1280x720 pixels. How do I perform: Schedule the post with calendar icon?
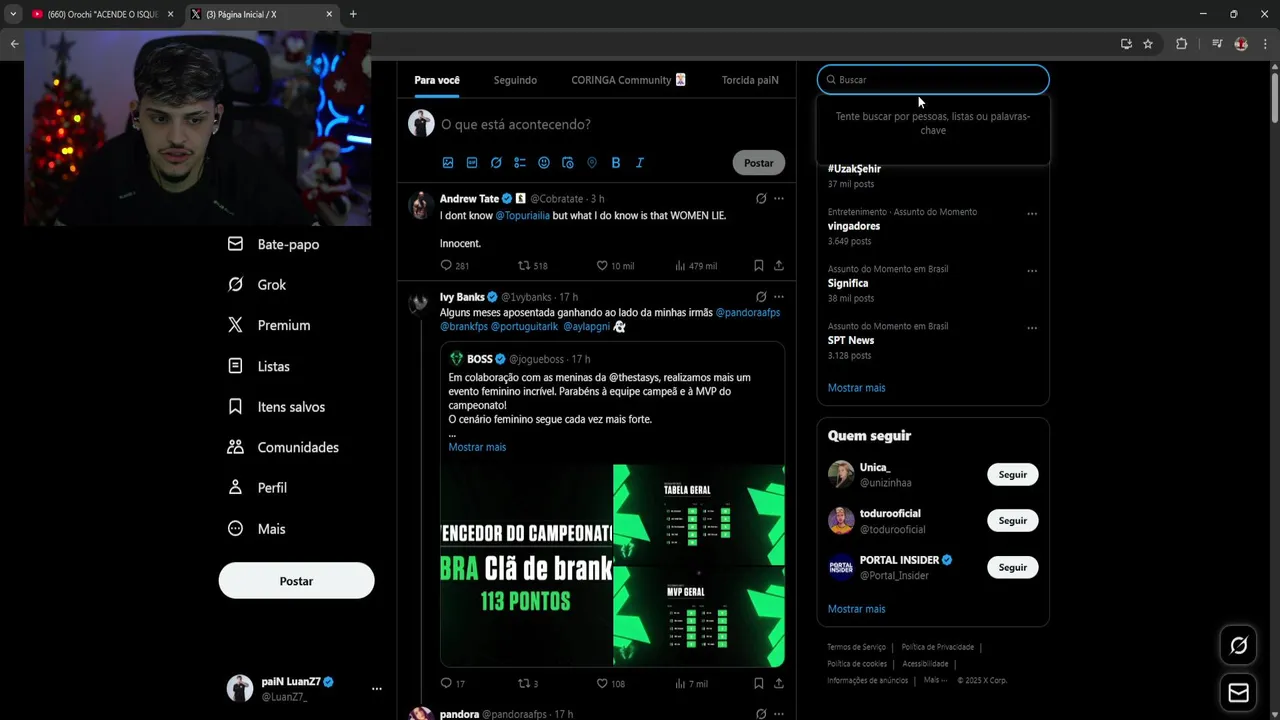568,163
